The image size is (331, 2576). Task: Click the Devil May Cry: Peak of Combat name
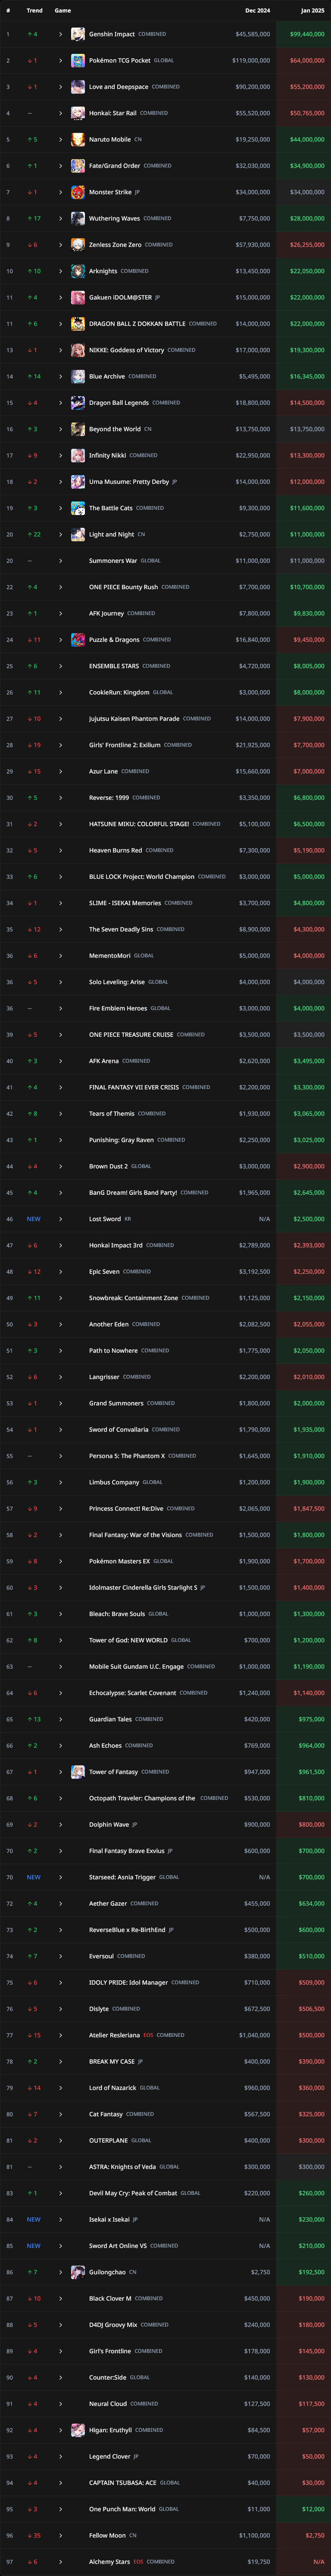133,2193
